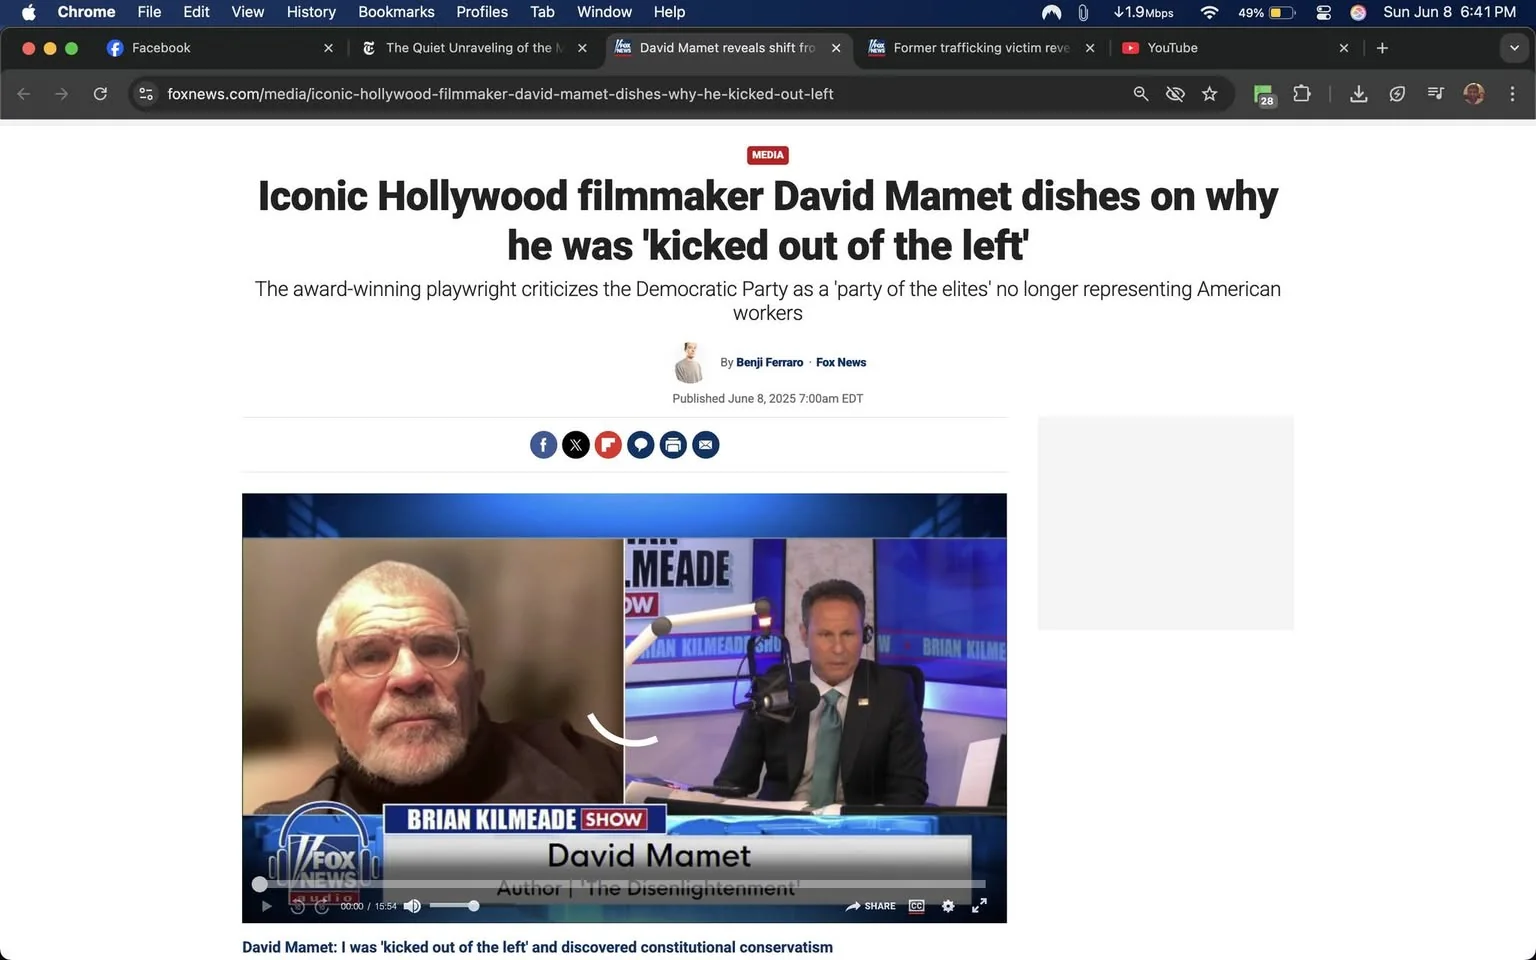Enter fullscreen video mode
Viewport: 1536px width, 960px height.
coord(980,906)
